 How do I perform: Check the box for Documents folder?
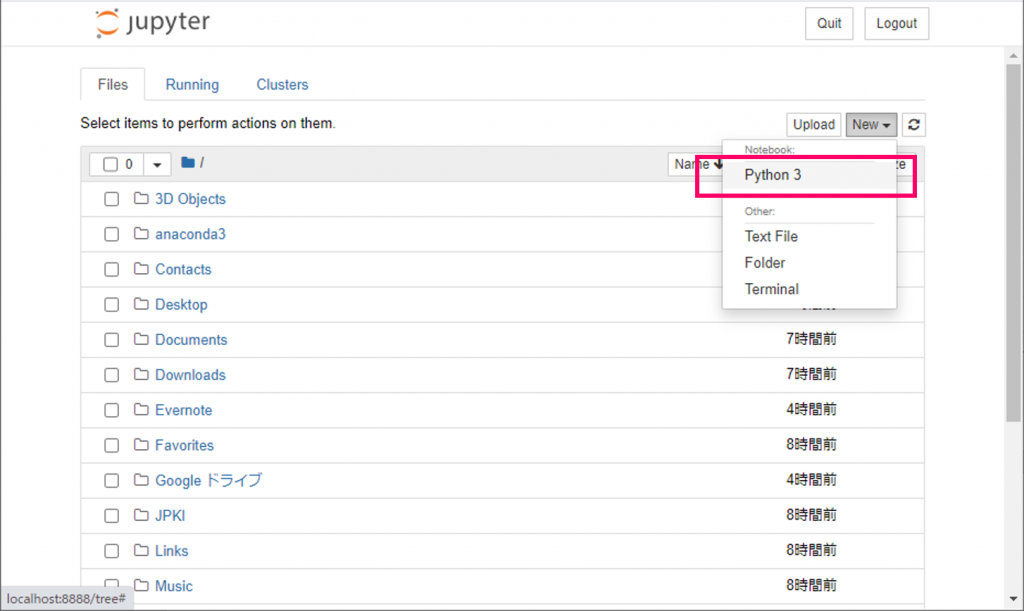click(x=112, y=340)
